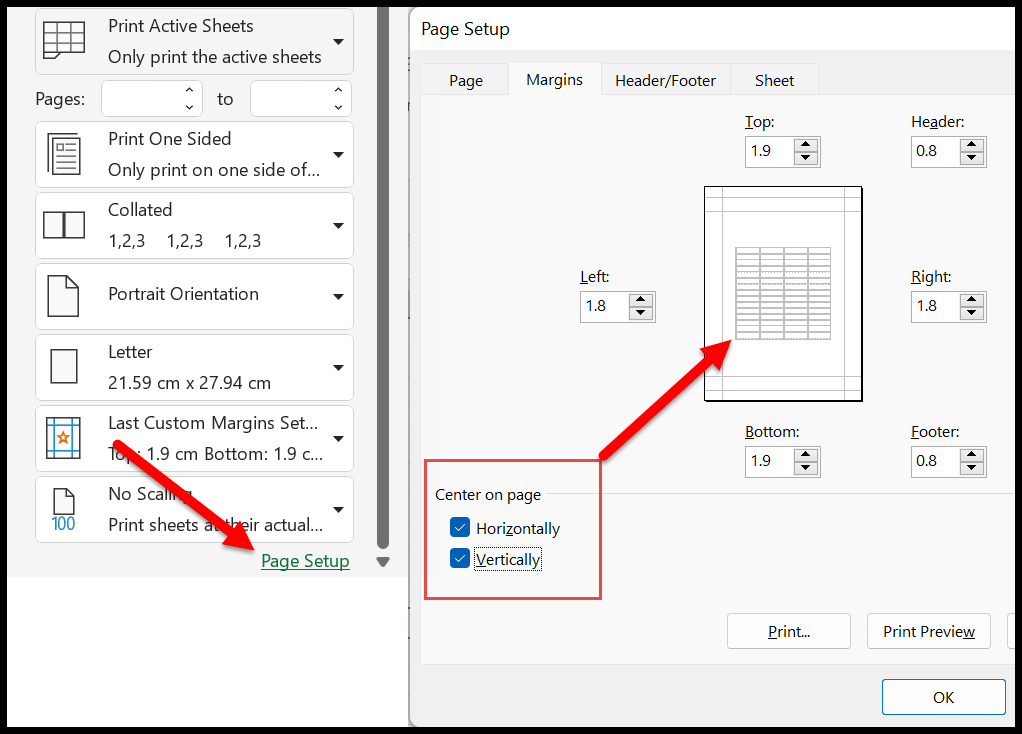Decrease the Pages to number

(x=338, y=107)
